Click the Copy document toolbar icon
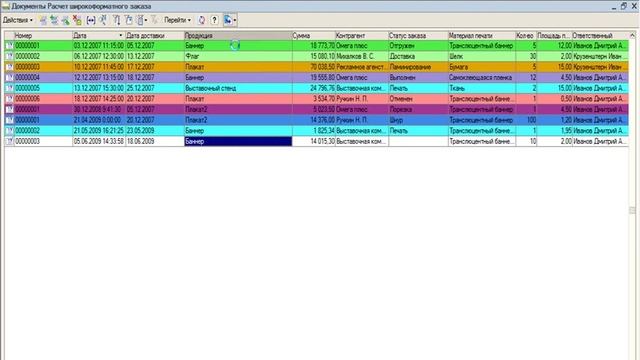This screenshot has width=640, height=360. (54, 20)
